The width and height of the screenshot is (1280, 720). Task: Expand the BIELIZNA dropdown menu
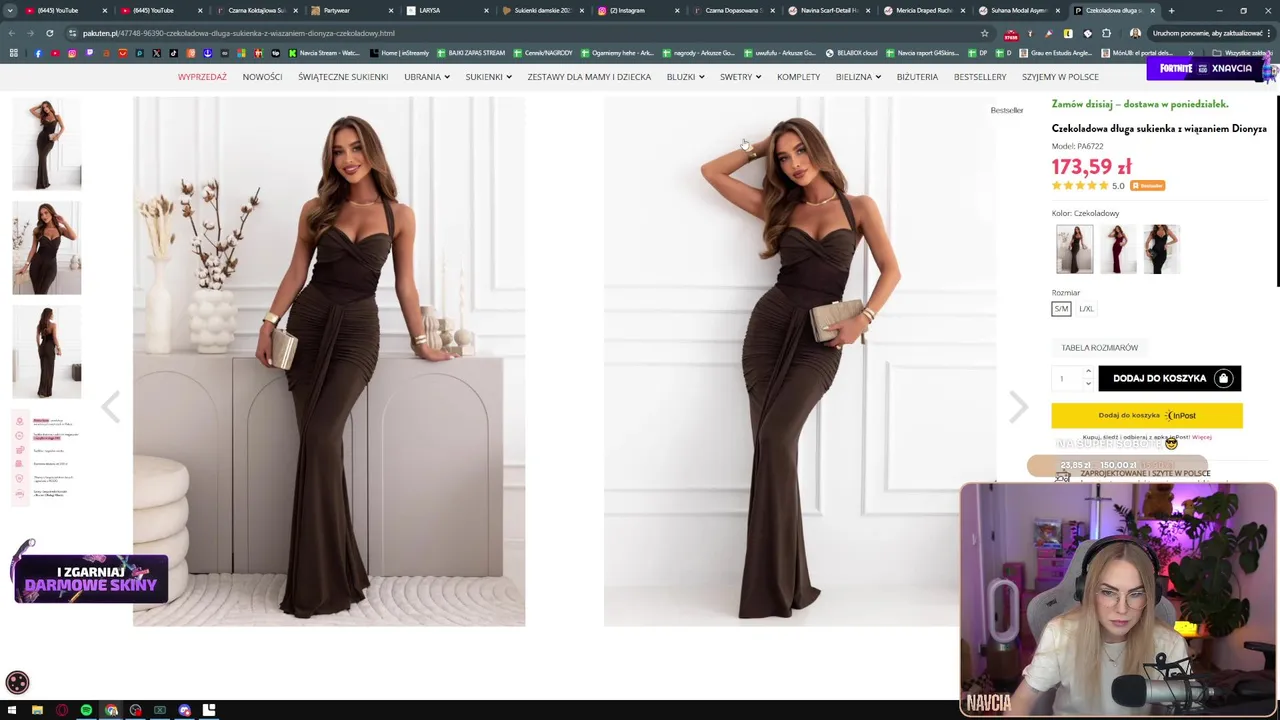click(858, 77)
